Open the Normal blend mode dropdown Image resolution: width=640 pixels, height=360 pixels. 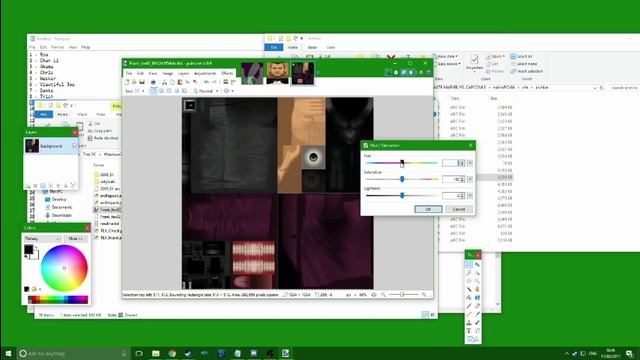(207, 91)
